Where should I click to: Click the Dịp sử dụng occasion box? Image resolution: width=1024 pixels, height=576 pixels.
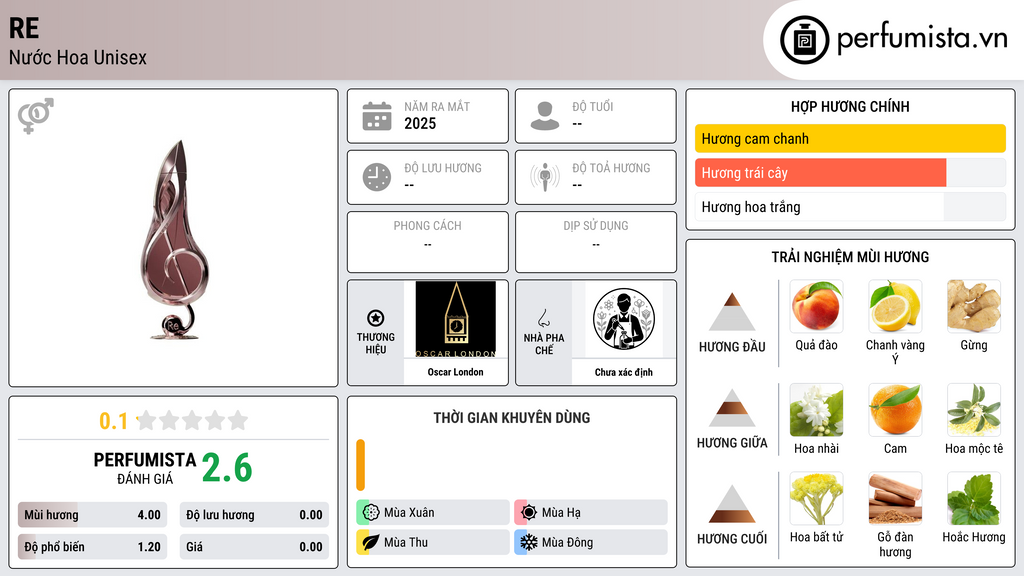(x=596, y=242)
